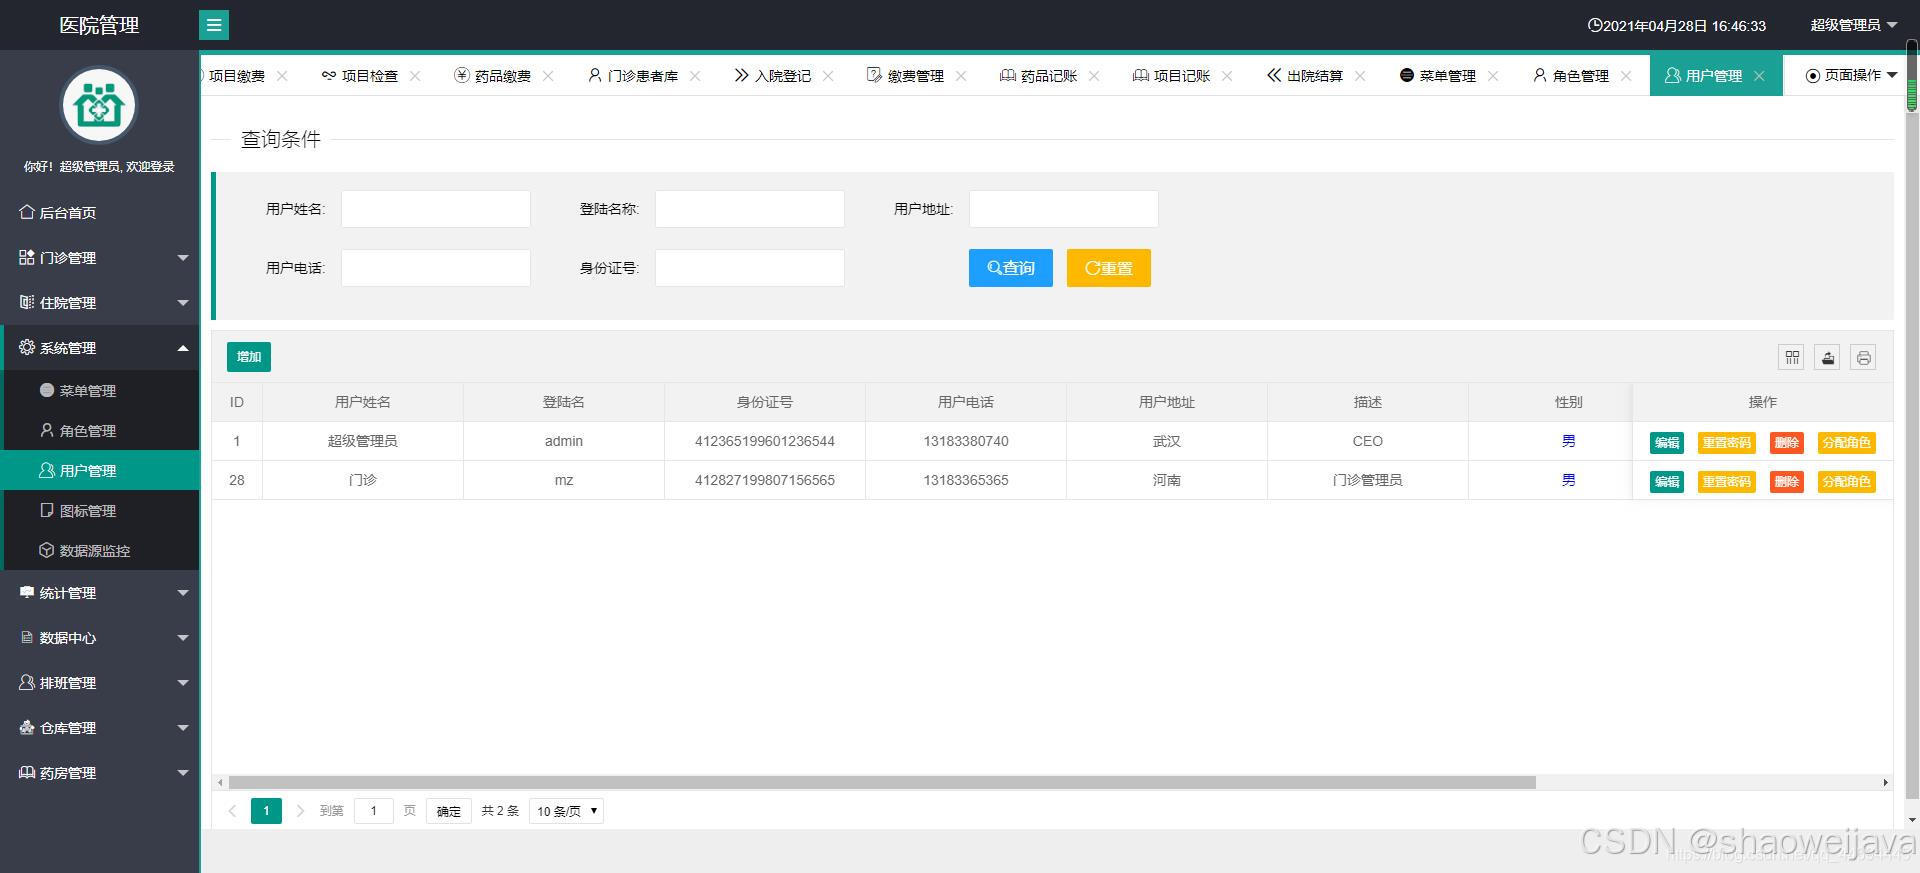This screenshot has width=1920, height=873.
Task: Click scroll-right arrow of table horizontal scrollbar
Action: click(x=1885, y=783)
